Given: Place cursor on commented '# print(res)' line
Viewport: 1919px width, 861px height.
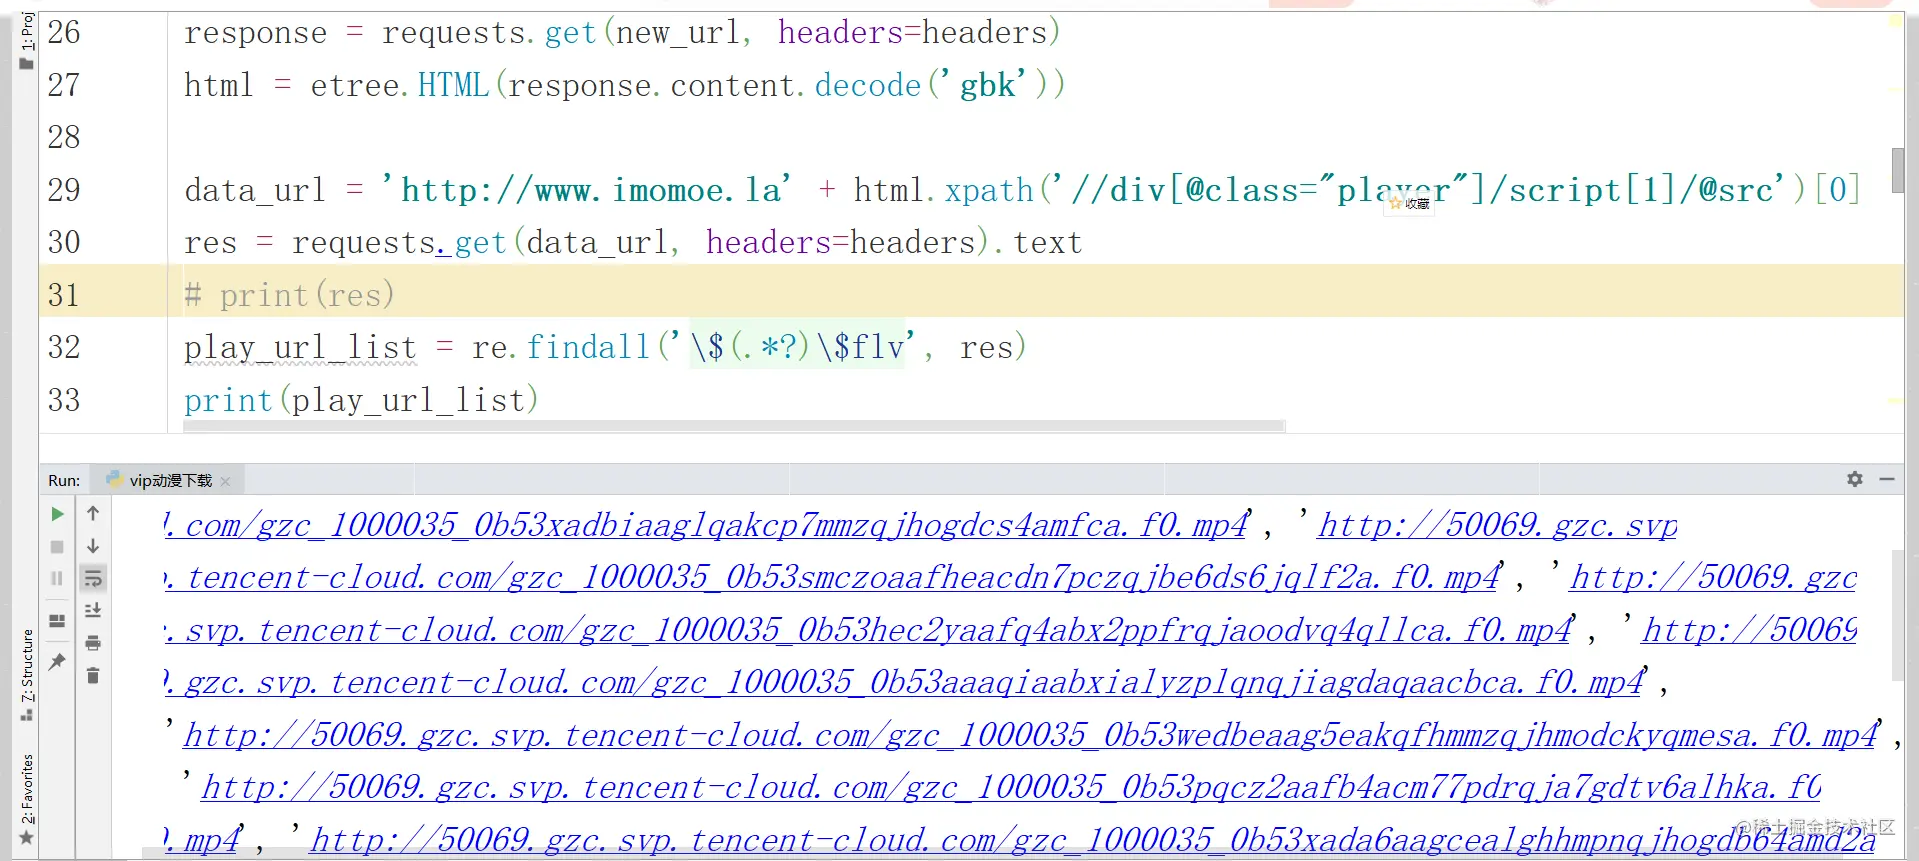Looking at the screenshot, I should tap(290, 295).
